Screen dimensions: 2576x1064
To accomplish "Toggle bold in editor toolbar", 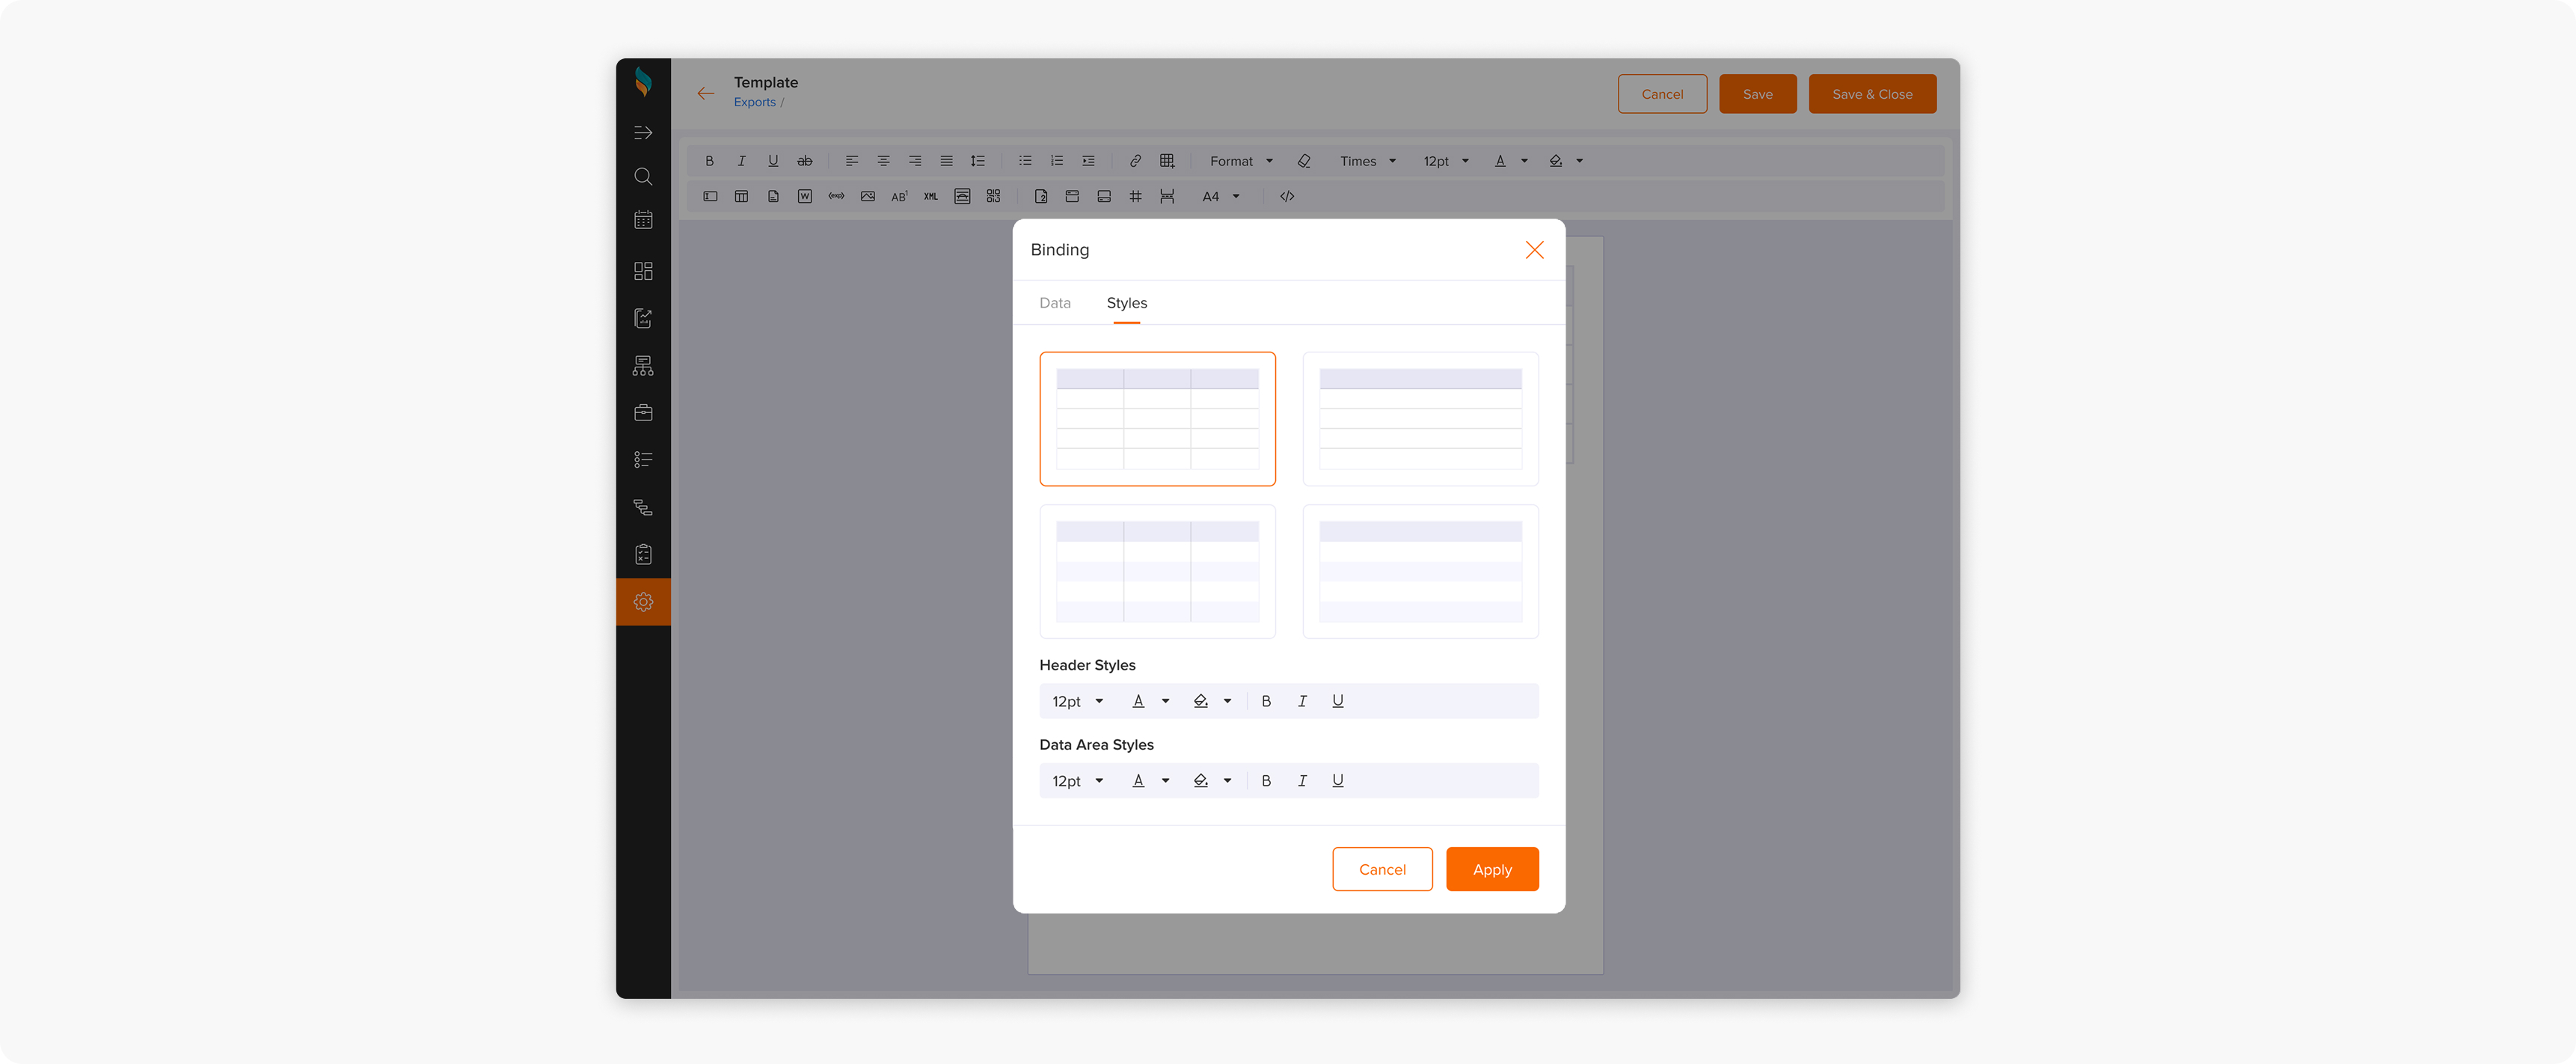I will tap(709, 161).
